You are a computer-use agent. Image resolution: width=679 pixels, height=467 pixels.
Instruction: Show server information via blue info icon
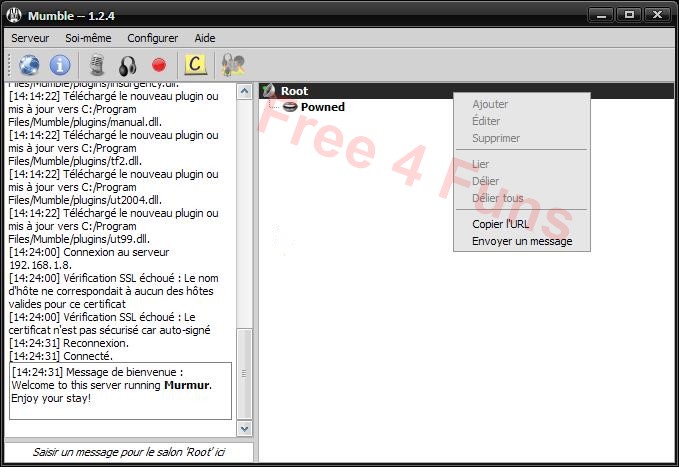pos(60,65)
